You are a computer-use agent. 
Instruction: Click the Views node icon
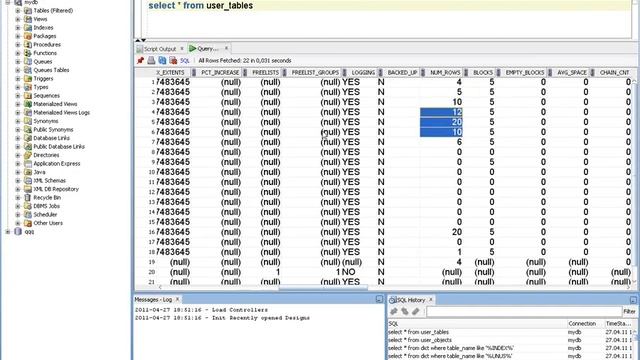pos(28,19)
